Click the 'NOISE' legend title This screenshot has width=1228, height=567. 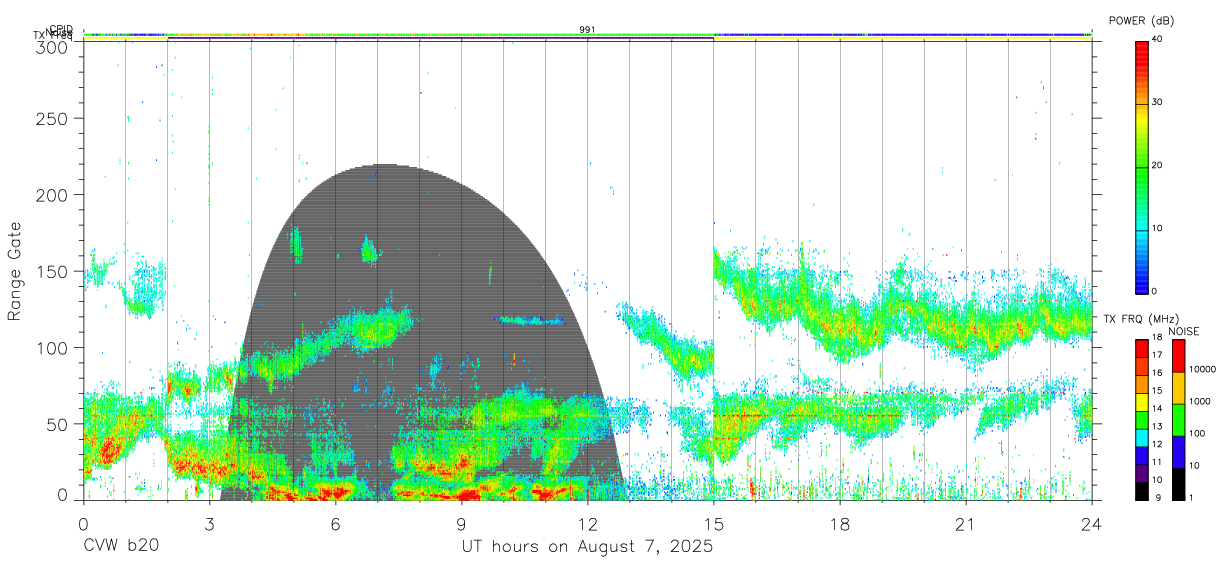click(x=1183, y=331)
